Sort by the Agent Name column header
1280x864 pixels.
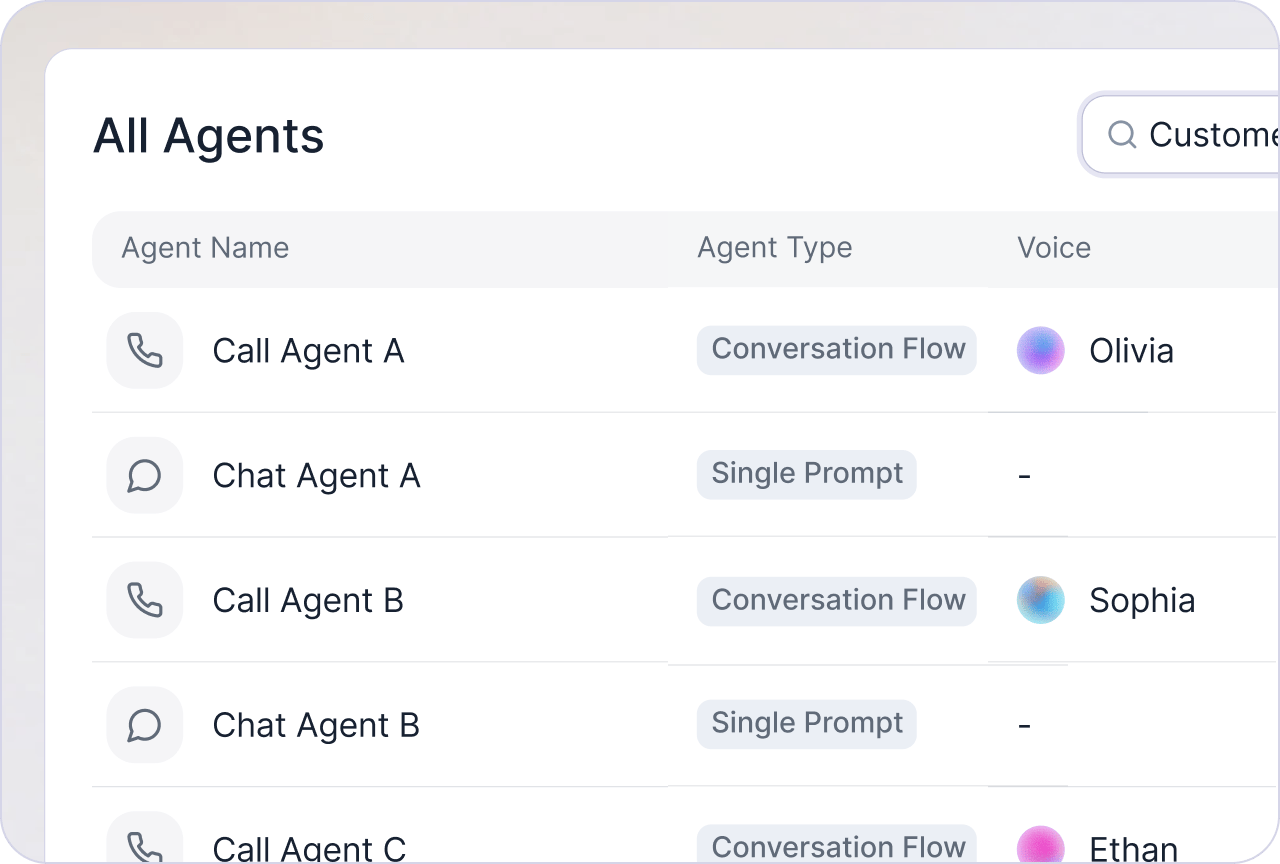coord(205,248)
